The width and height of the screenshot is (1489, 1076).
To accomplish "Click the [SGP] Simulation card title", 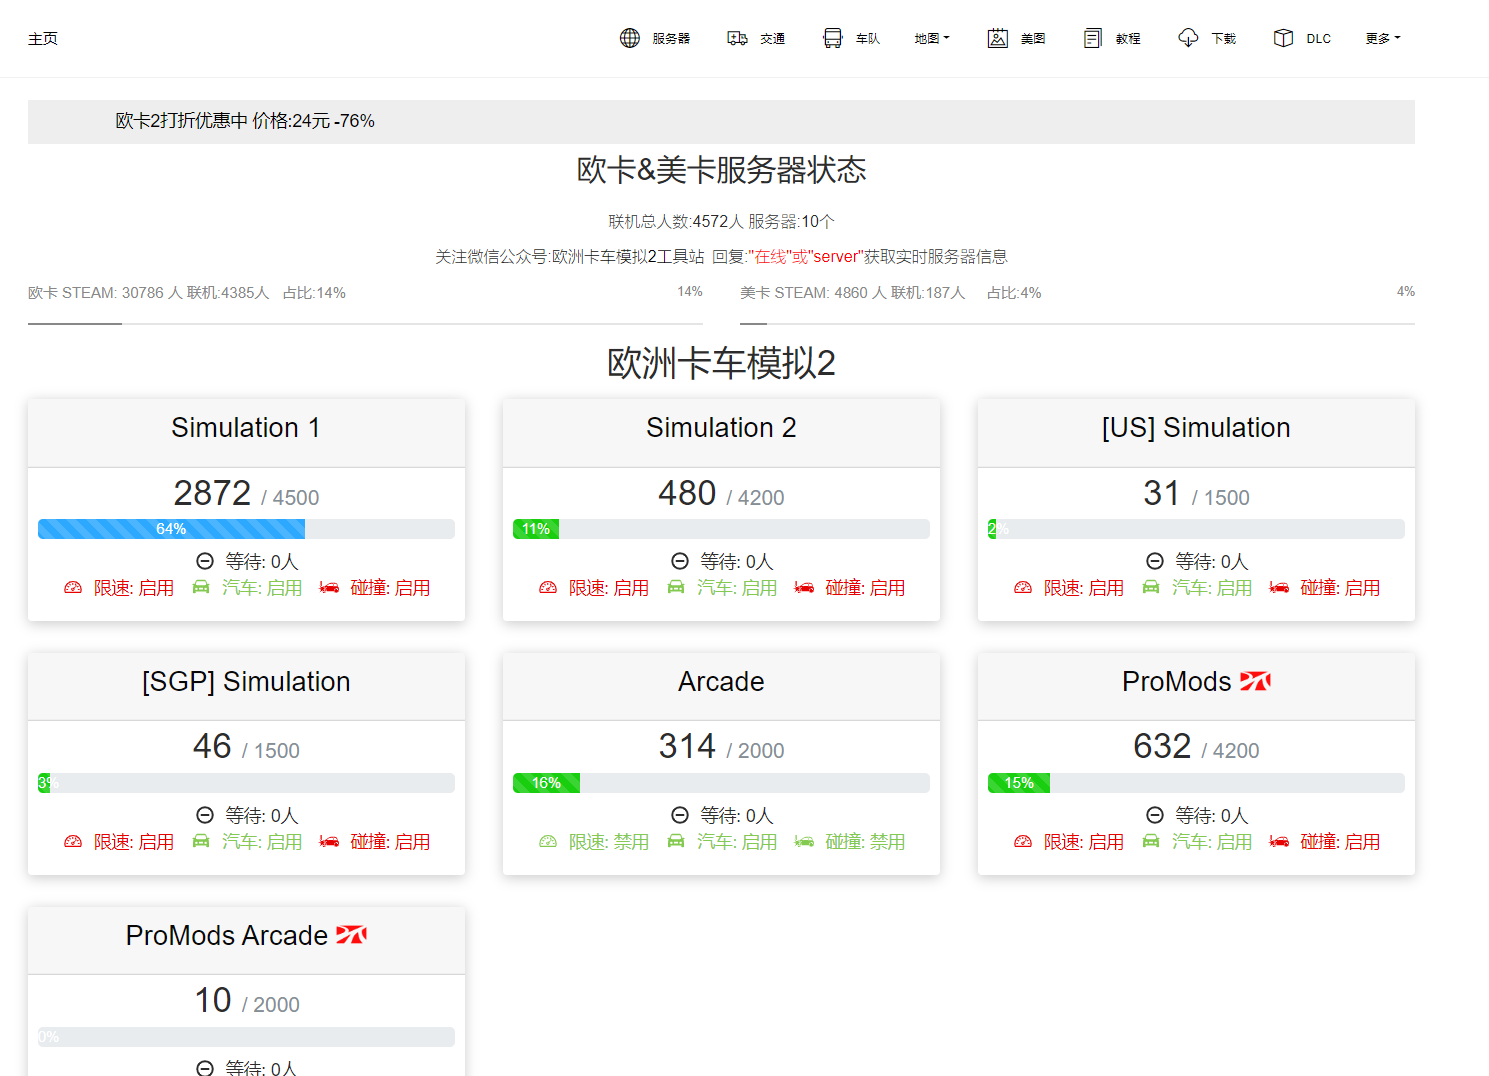I will click(246, 682).
